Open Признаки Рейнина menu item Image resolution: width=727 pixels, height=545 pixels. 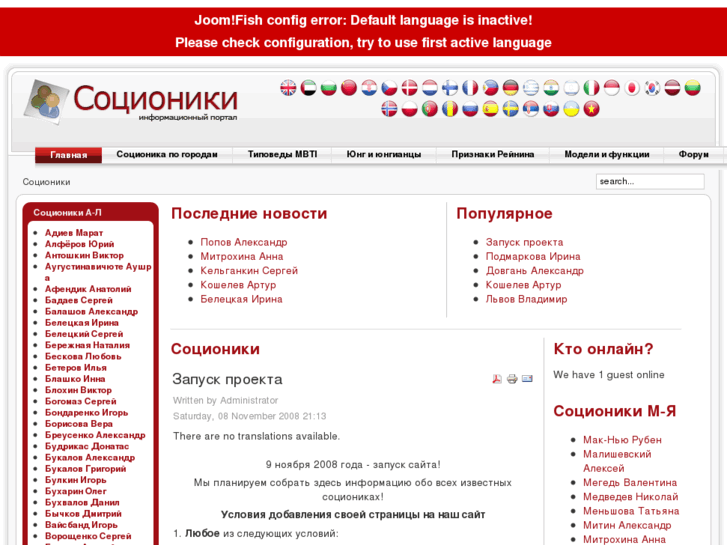point(493,154)
